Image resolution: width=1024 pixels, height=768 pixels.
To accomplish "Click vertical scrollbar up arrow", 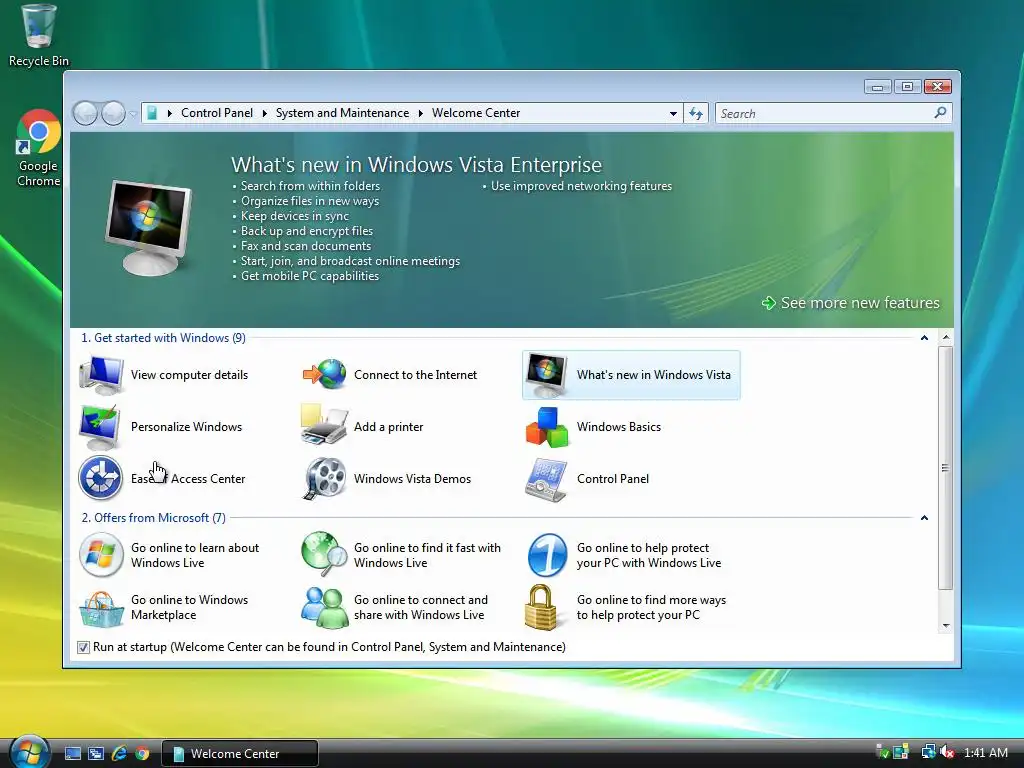I will [946, 338].
